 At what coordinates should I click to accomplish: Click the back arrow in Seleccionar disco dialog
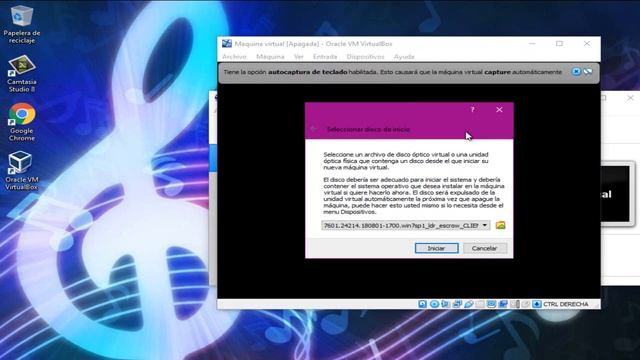[314, 129]
